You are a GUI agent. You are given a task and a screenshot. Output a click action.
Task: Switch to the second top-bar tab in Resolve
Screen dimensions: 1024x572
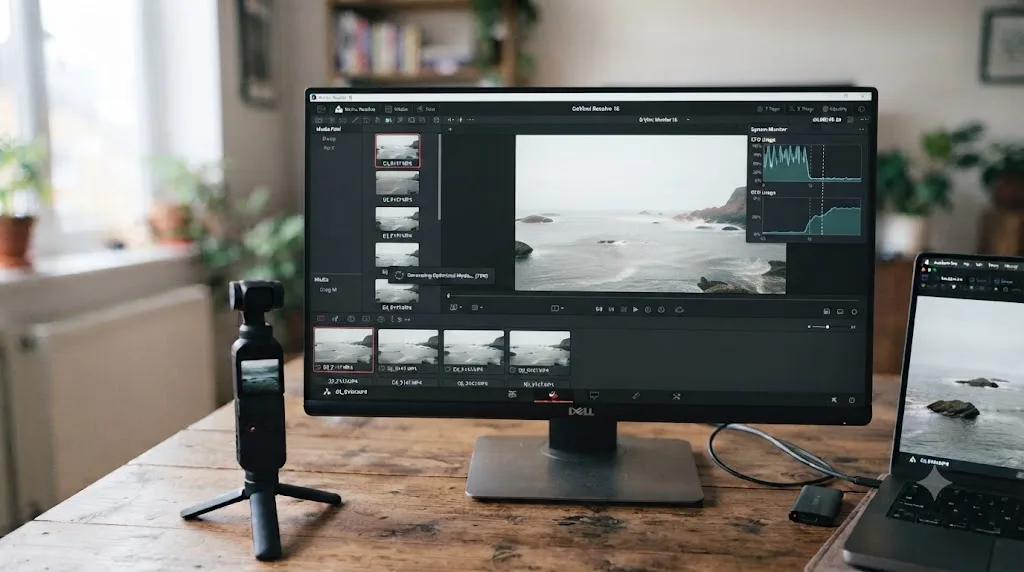[x=396, y=109]
